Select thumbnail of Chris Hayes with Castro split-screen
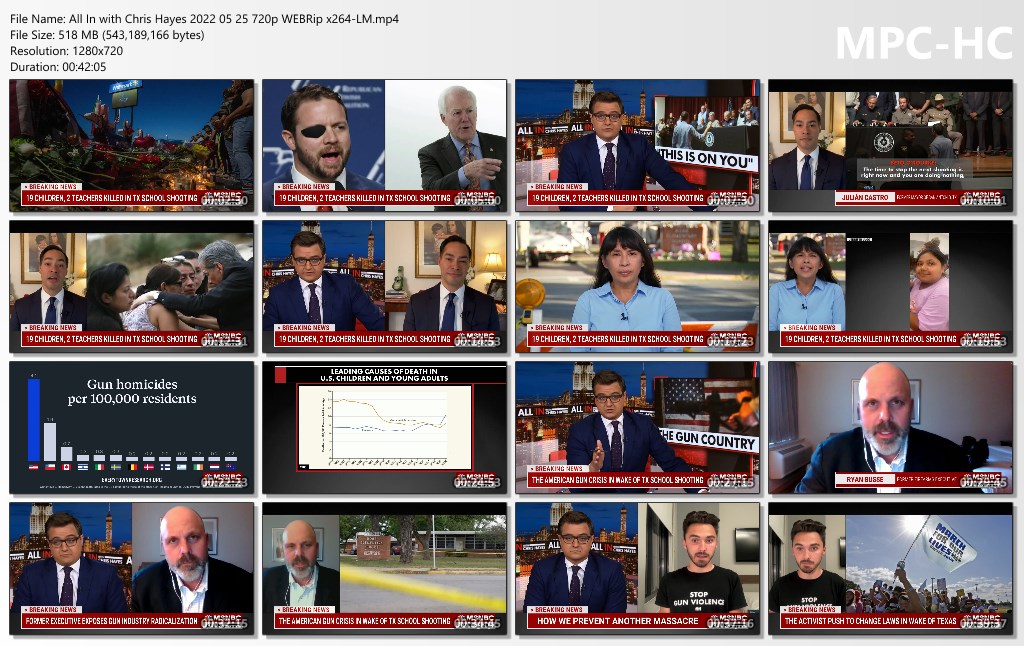The image size is (1024, 646). [x=384, y=287]
